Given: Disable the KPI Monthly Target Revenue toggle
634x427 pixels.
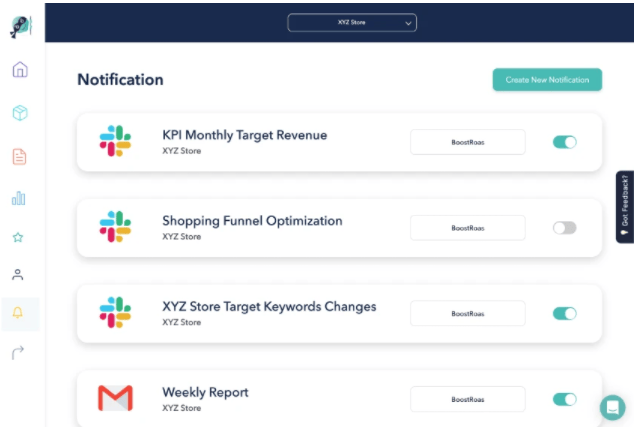Looking at the screenshot, I should click(564, 142).
